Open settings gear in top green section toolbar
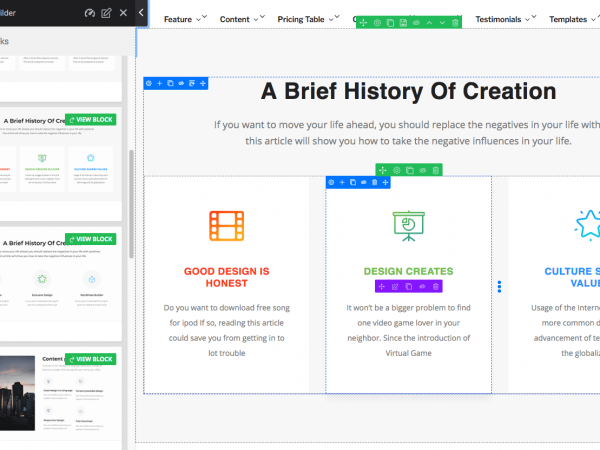The width and height of the screenshot is (600, 450). [x=377, y=22]
